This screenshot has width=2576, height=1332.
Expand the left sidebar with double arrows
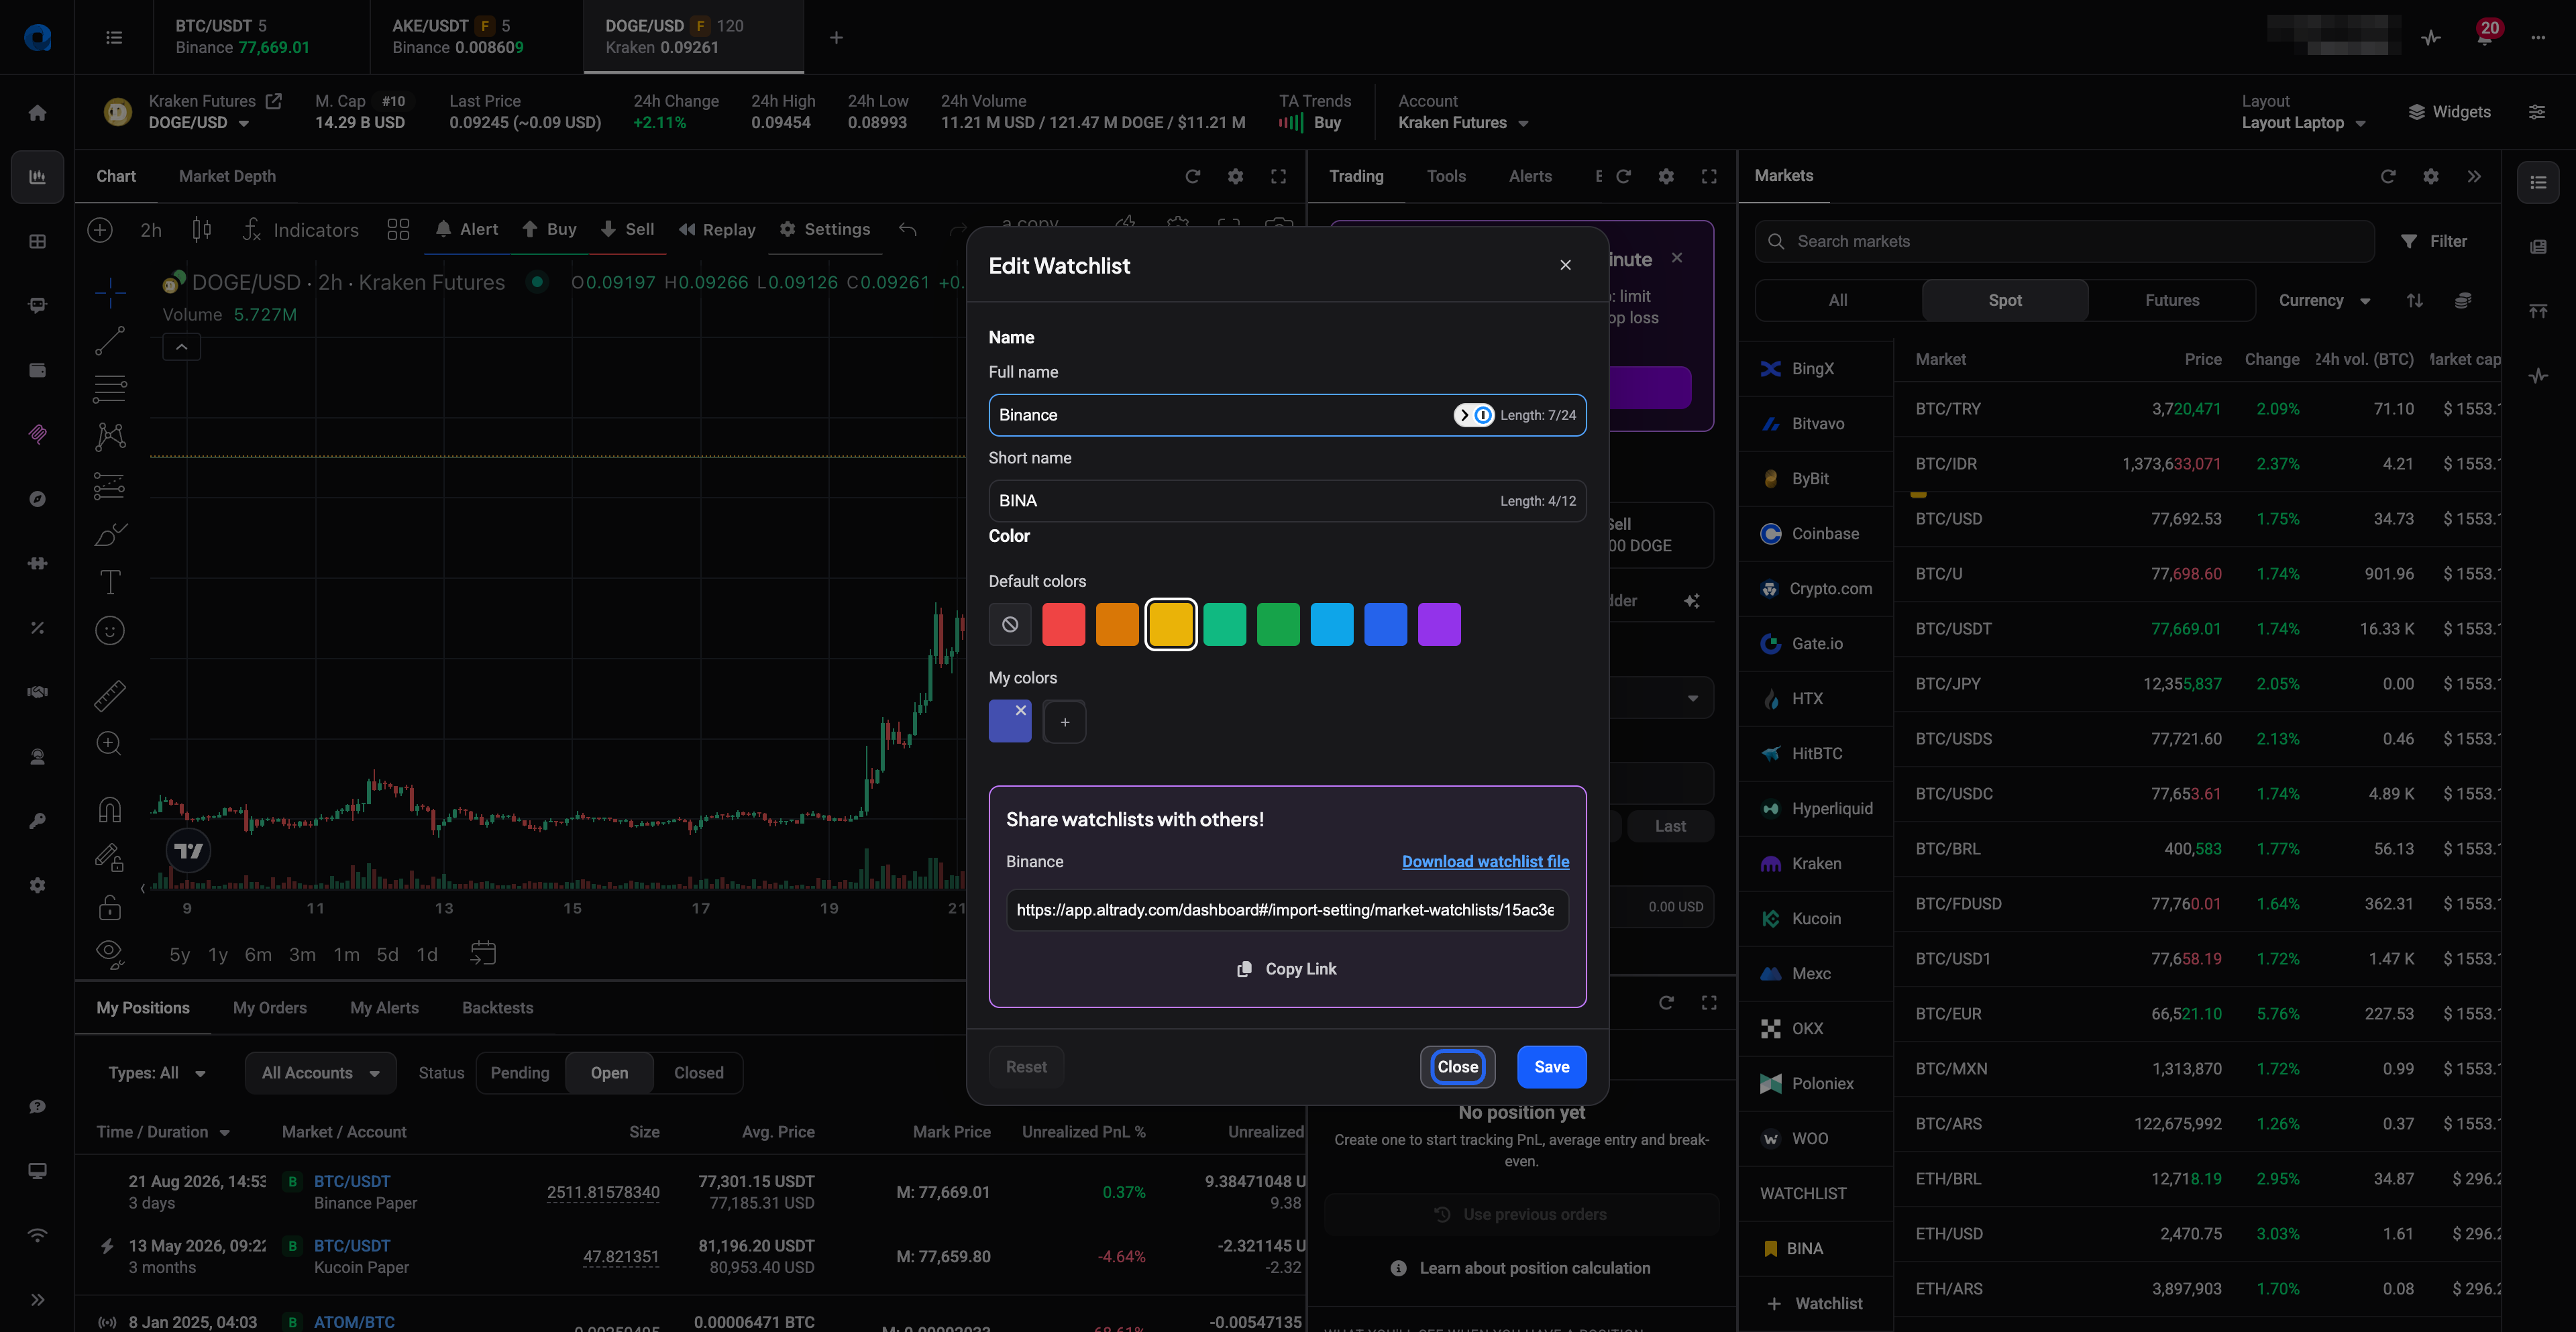point(37,1299)
